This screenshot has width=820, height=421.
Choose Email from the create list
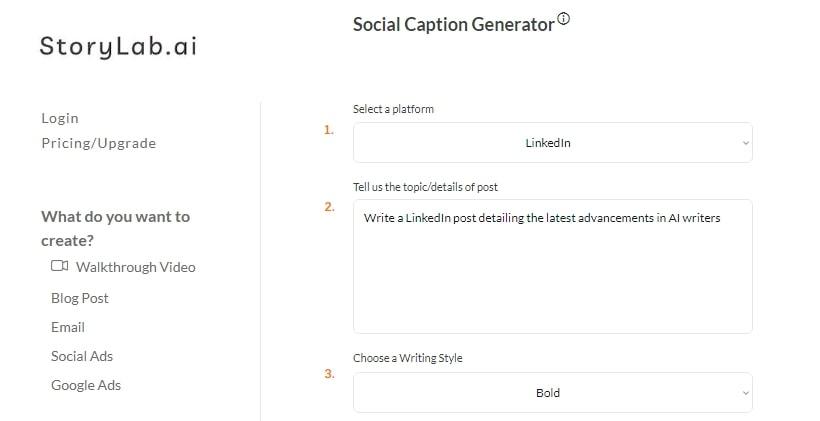pyautogui.click(x=68, y=327)
